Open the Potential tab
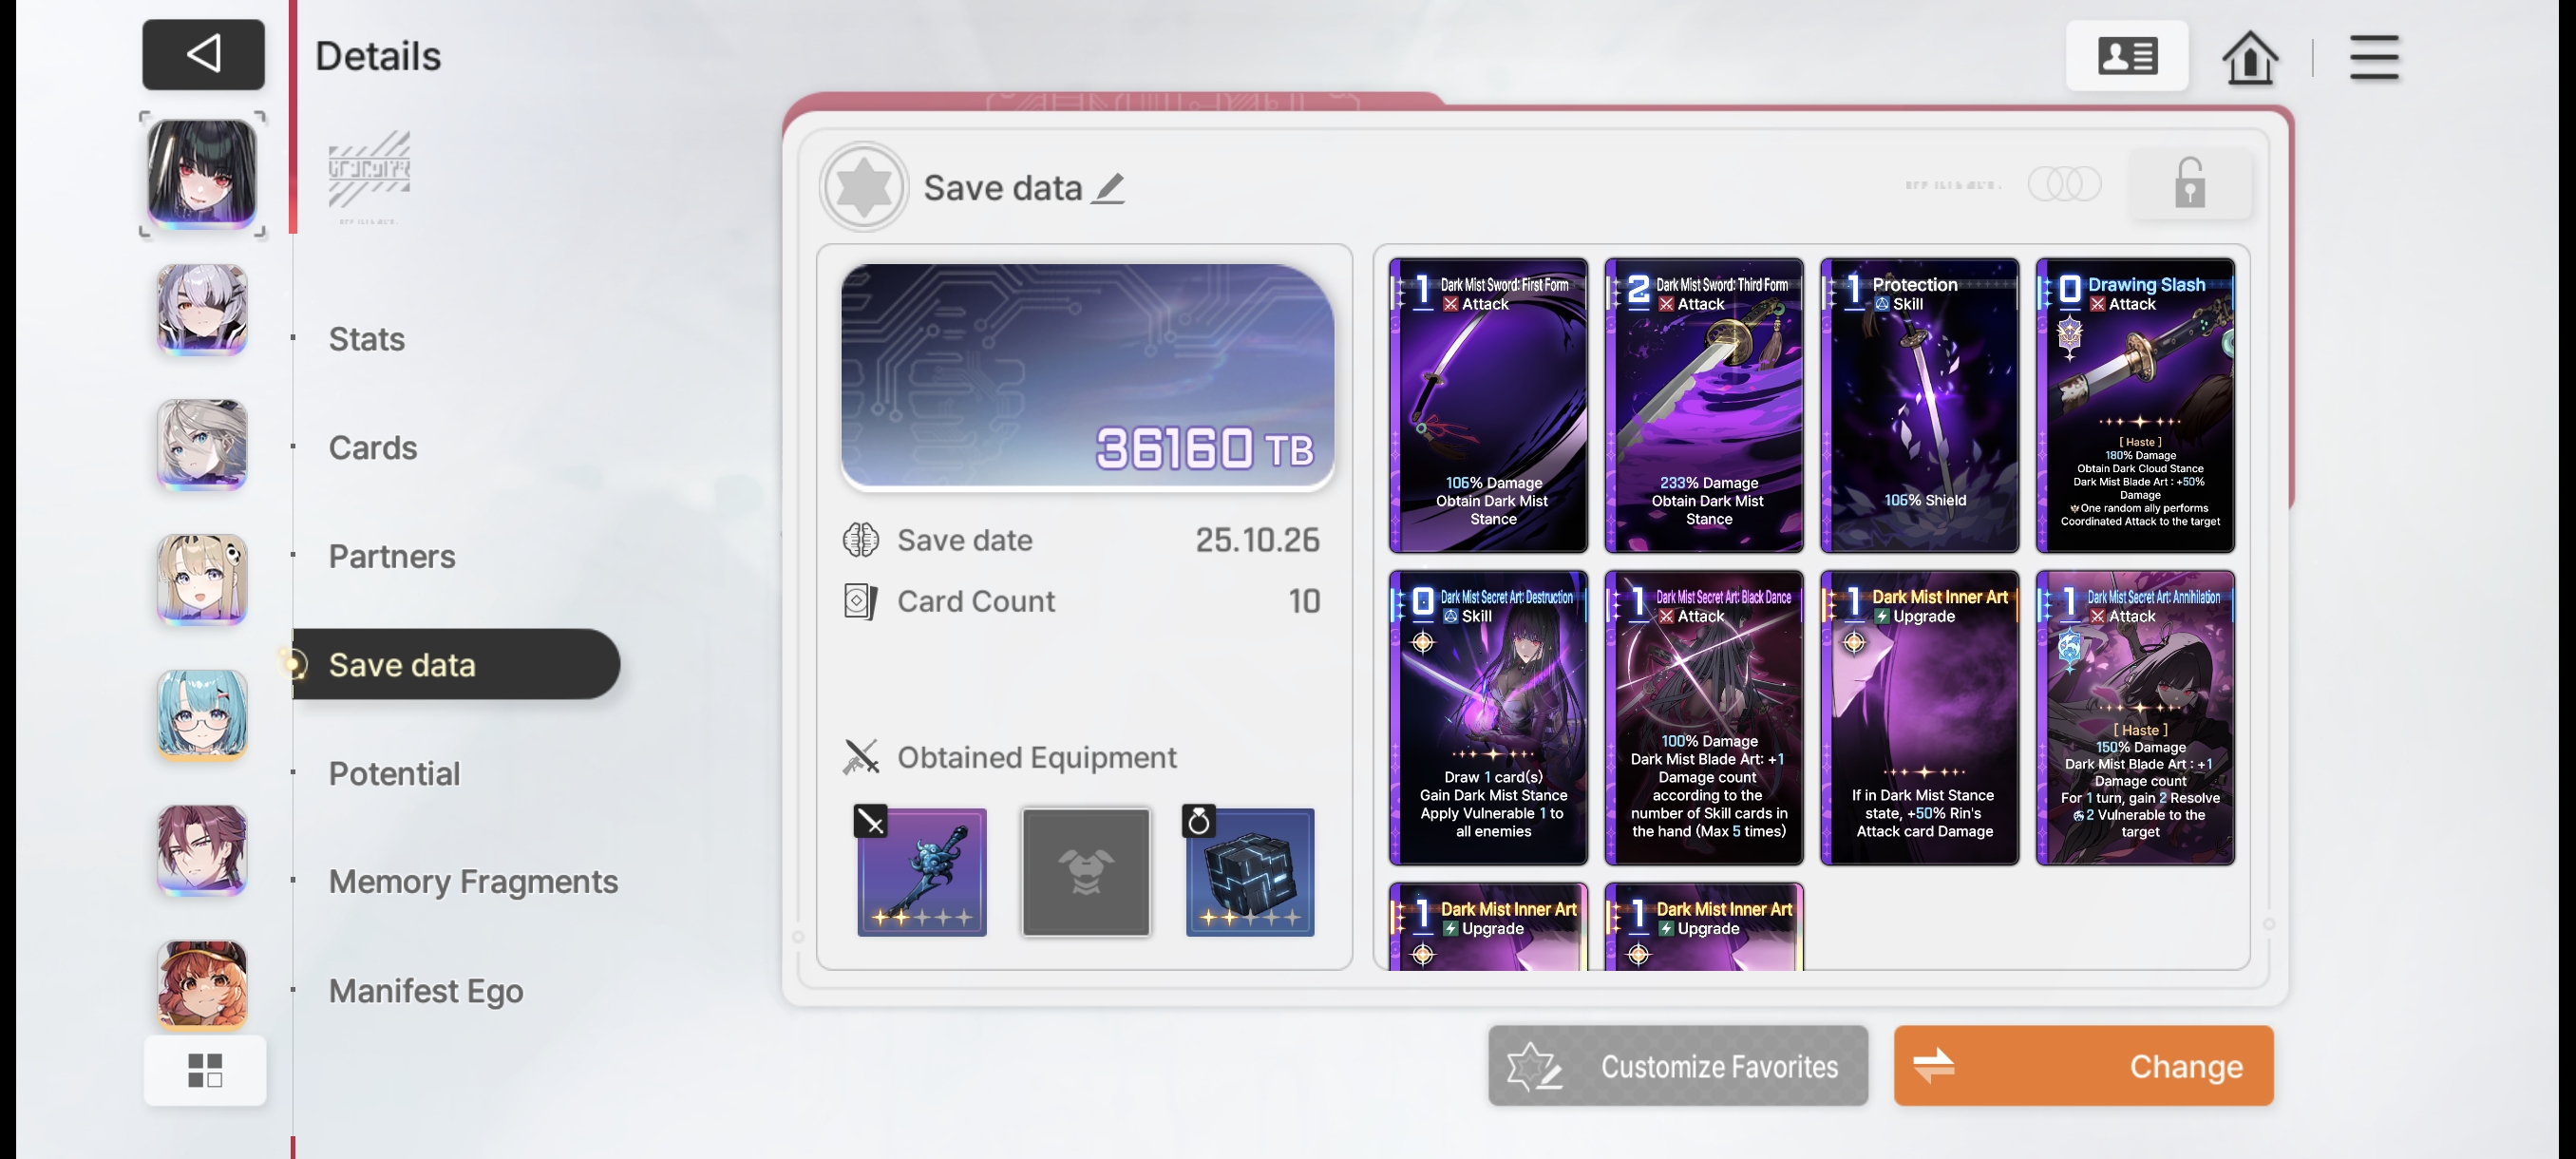2576x1159 pixels. pyautogui.click(x=394, y=773)
